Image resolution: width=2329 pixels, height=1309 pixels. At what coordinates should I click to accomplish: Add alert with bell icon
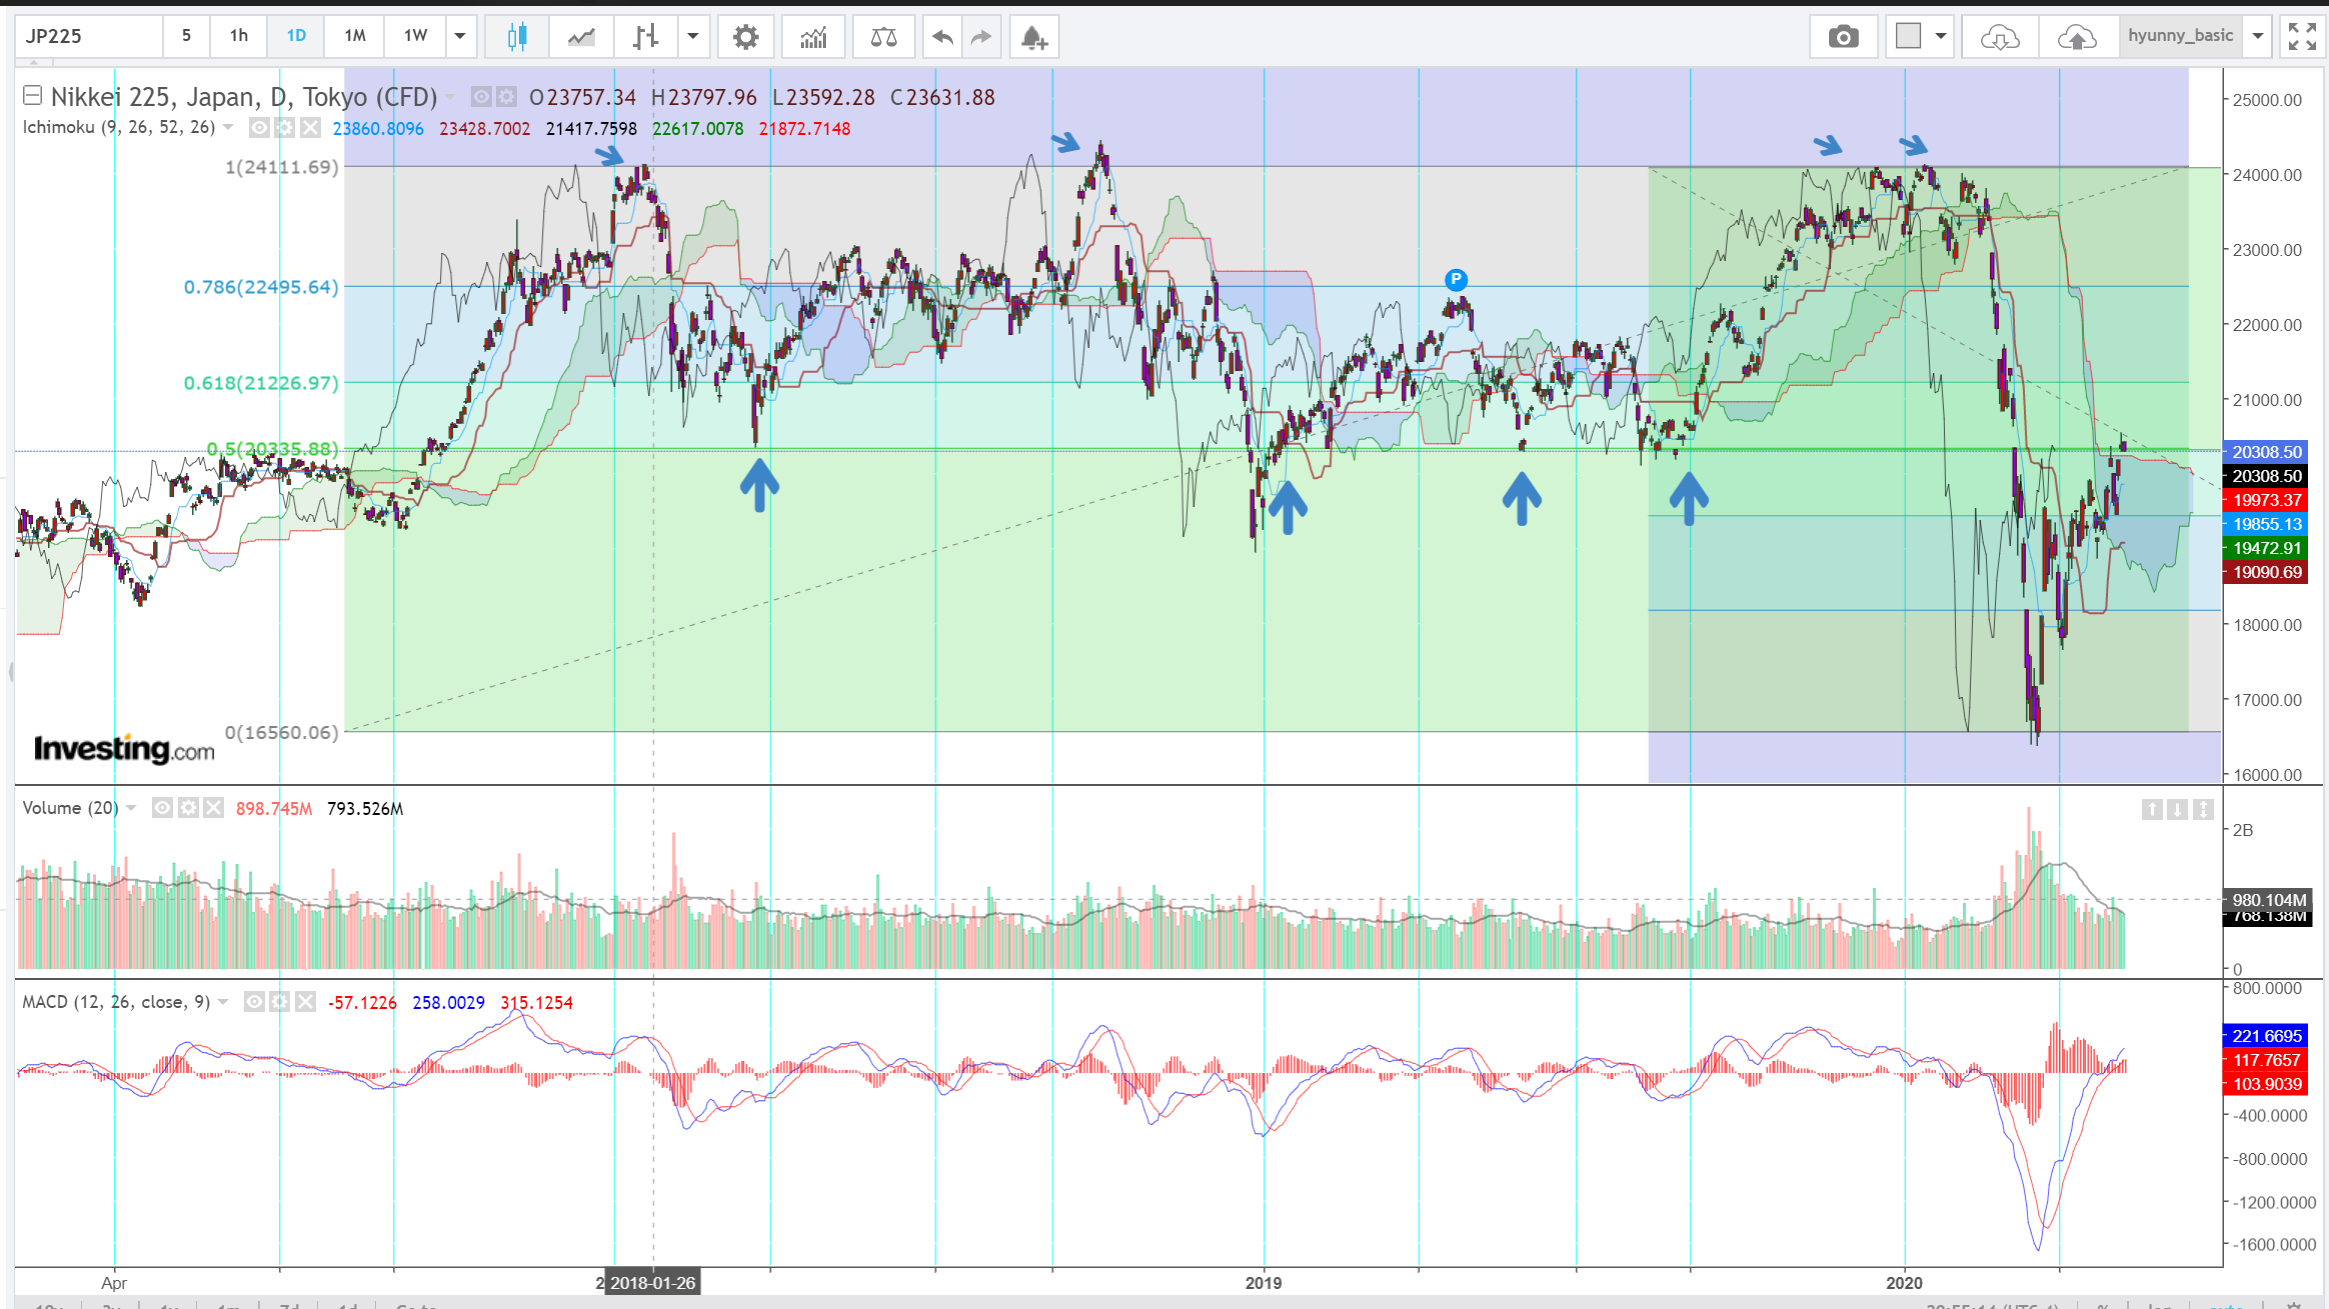tap(1033, 37)
